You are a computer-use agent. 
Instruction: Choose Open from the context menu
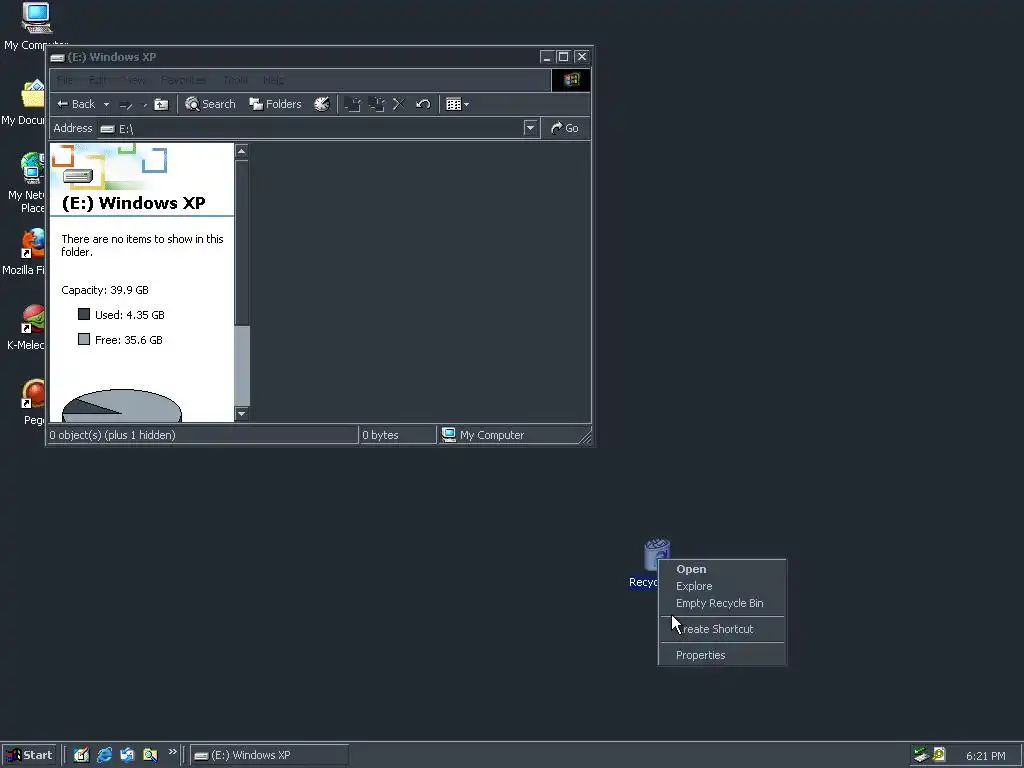pyautogui.click(x=722, y=569)
